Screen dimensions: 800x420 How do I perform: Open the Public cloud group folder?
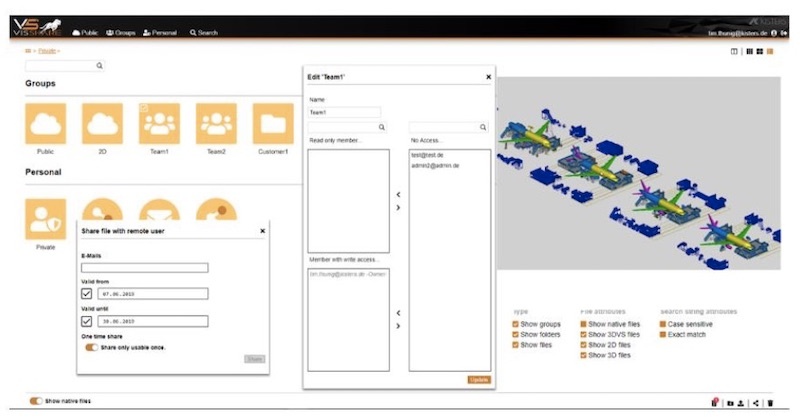tap(45, 123)
